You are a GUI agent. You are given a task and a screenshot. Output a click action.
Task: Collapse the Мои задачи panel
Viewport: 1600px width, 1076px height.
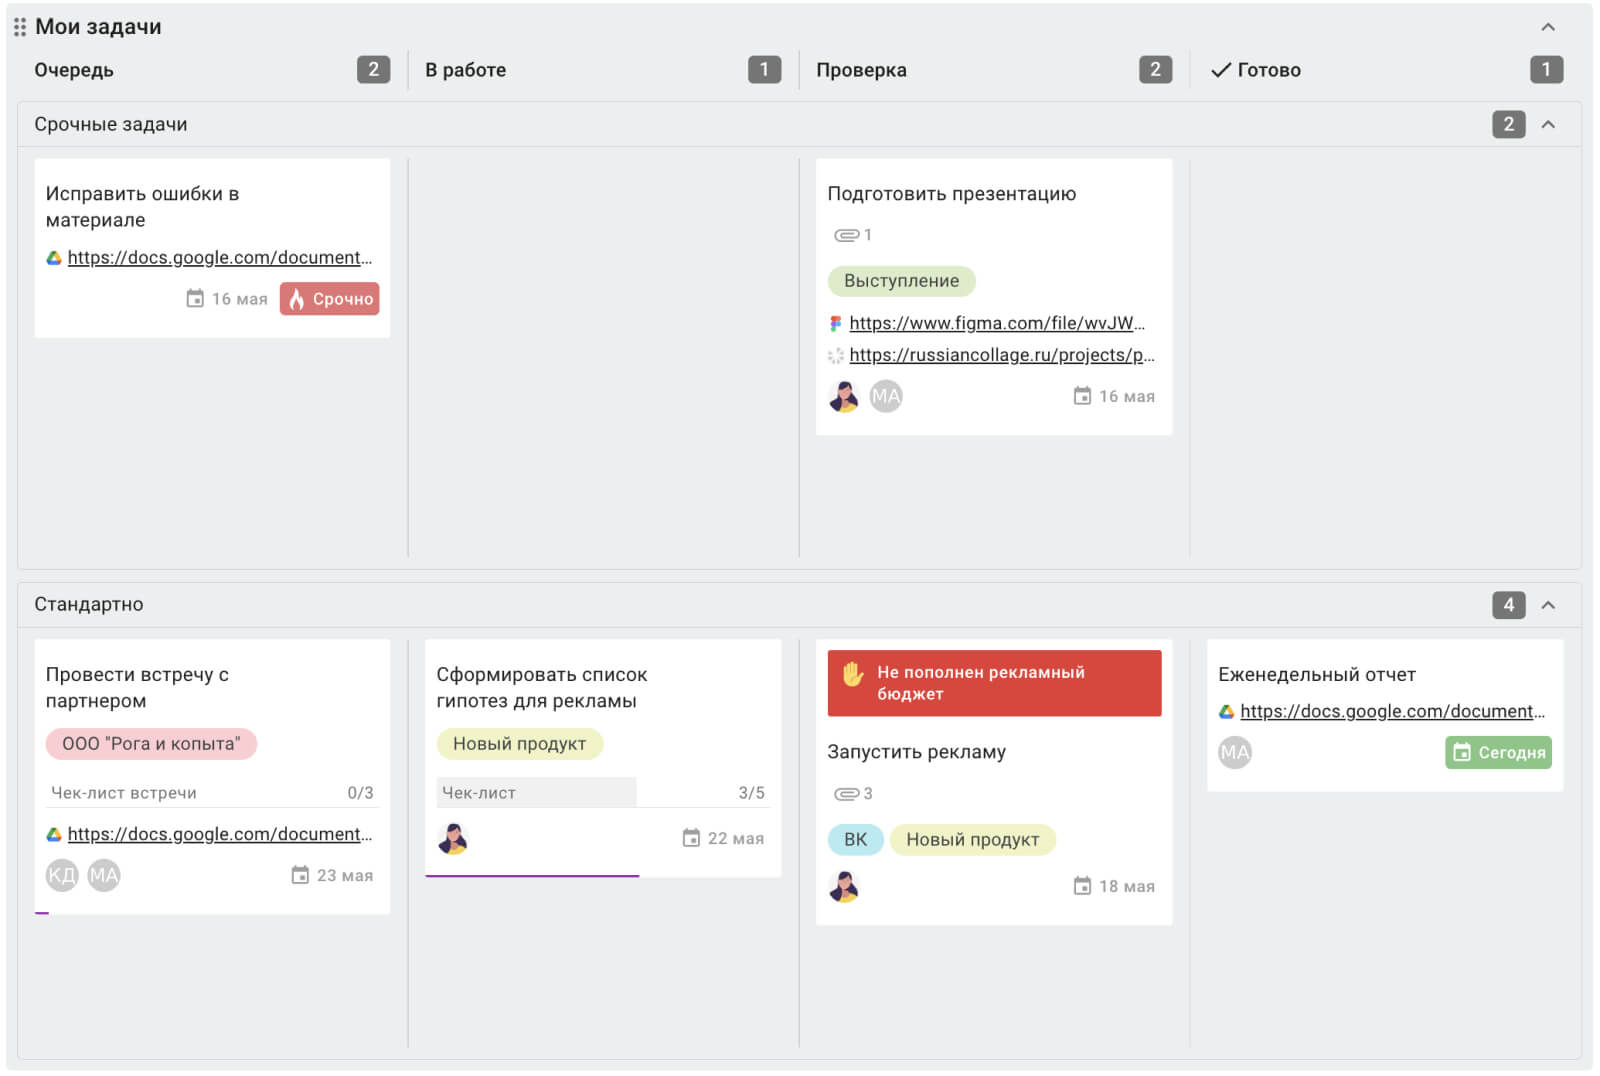click(x=1548, y=27)
